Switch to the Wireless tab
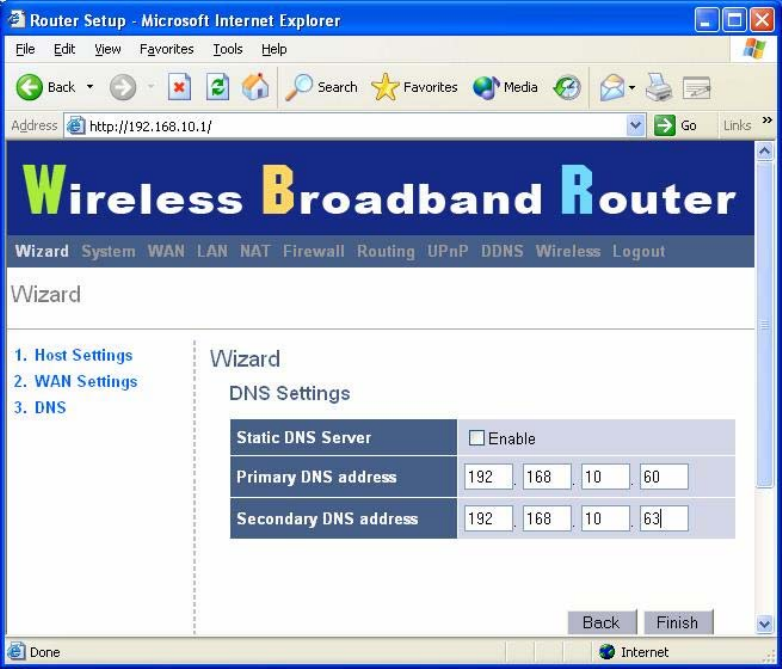The image size is (782, 669). pyautogui.click(x=568, y=251)
